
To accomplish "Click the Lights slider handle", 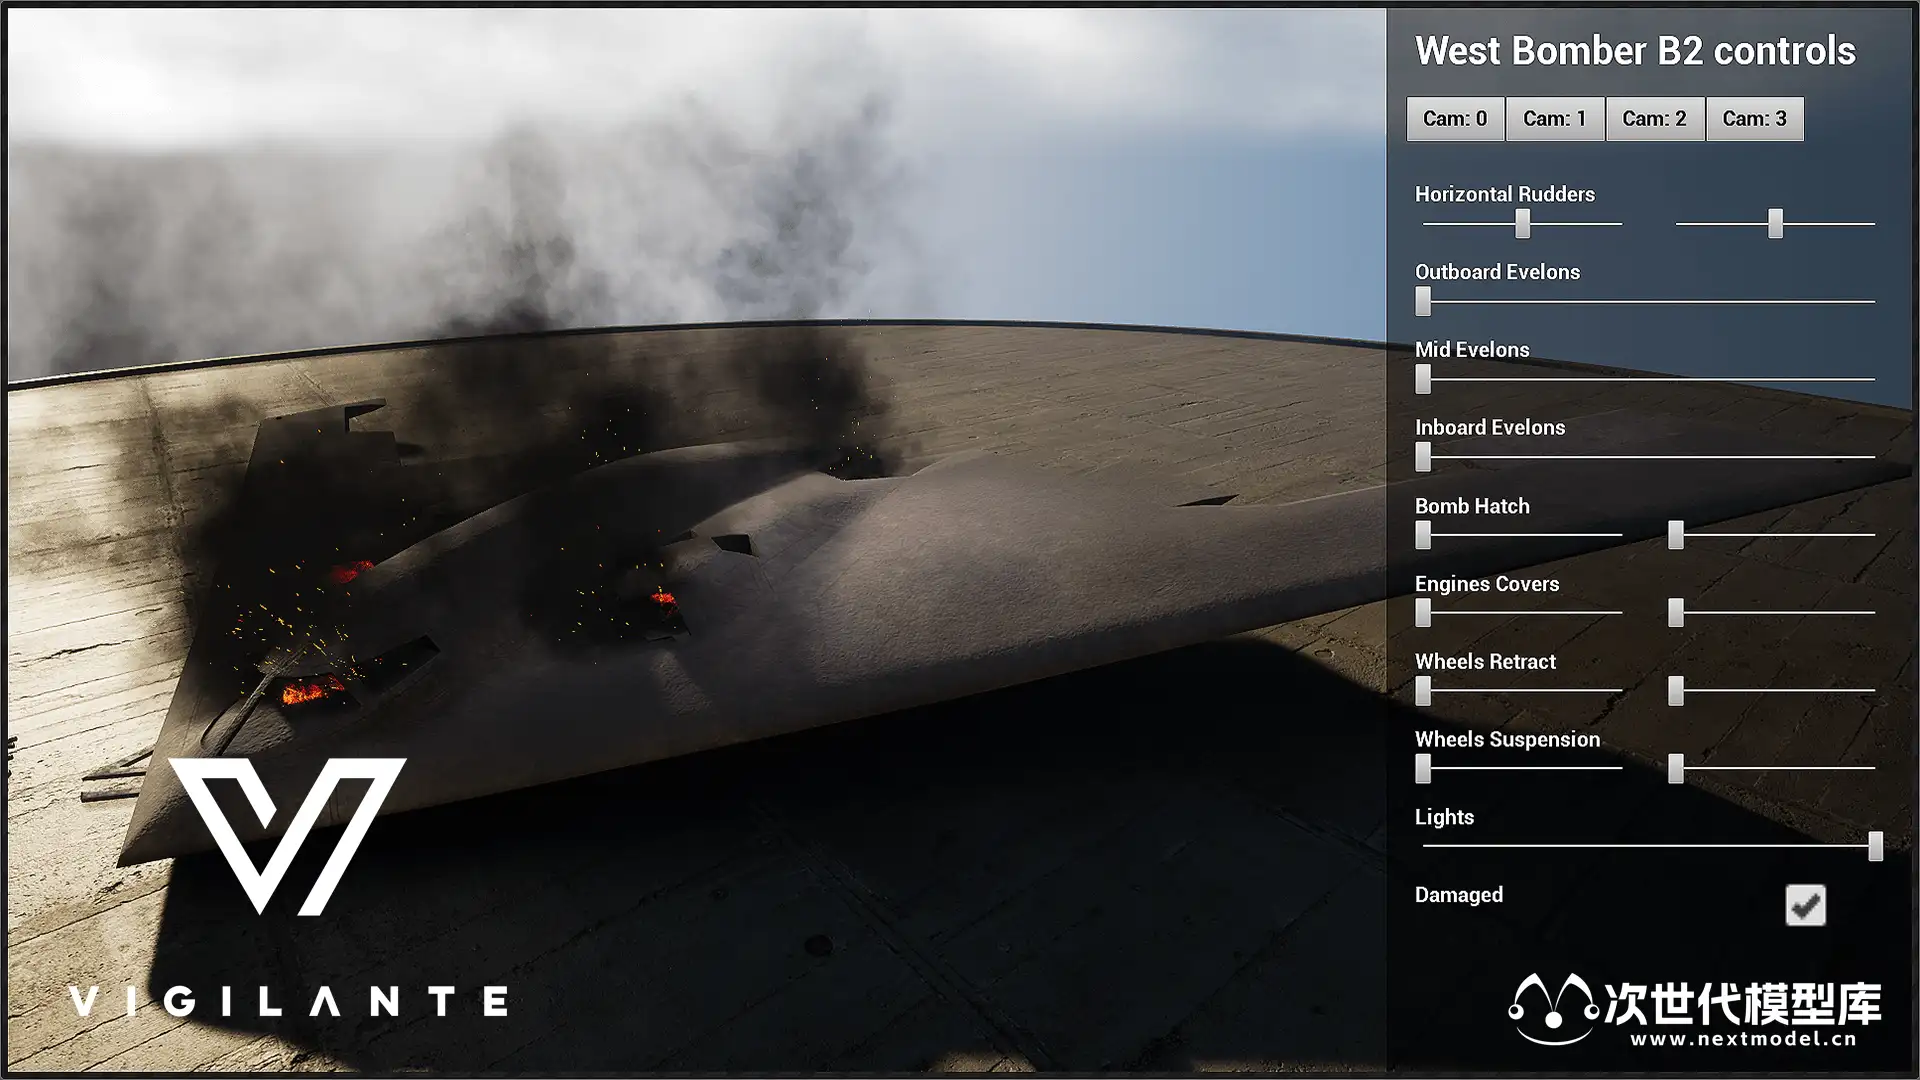I will point(1875,846).
